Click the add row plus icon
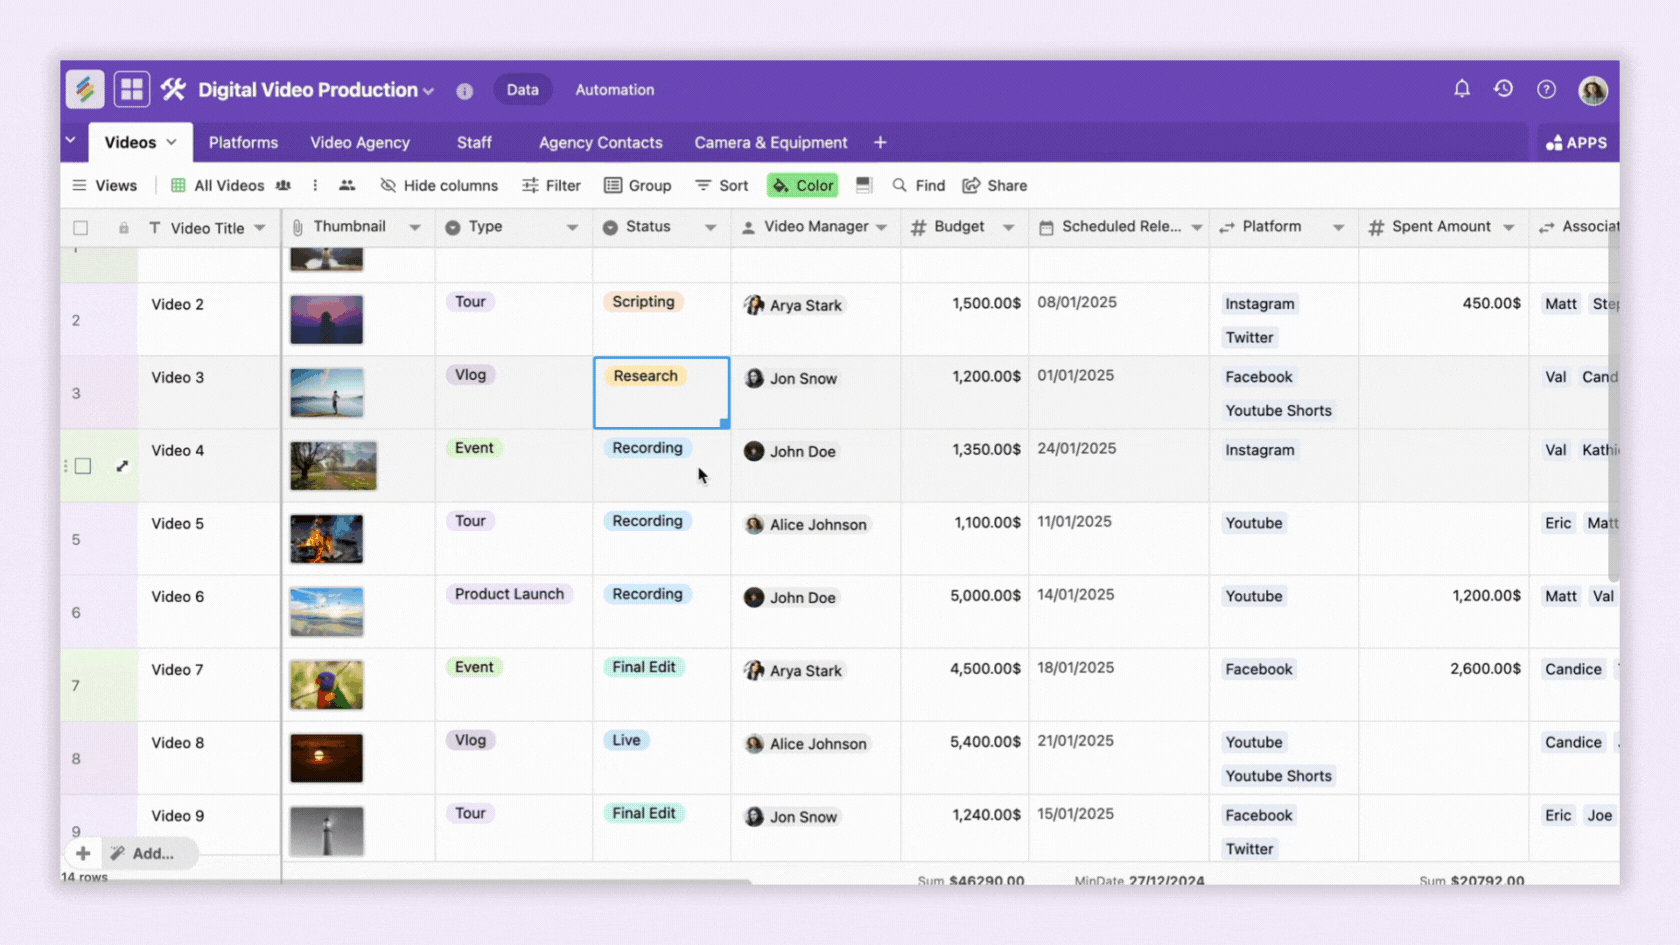The image size is (1680, 945). pyautogui.click(x=83, y=853)
